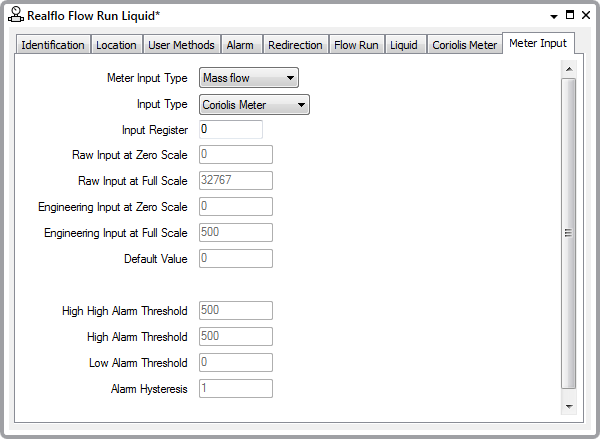Screen dimensions: 600x439
Task: Expand the Meter Input Type dropdown
Action: point(249,78)
